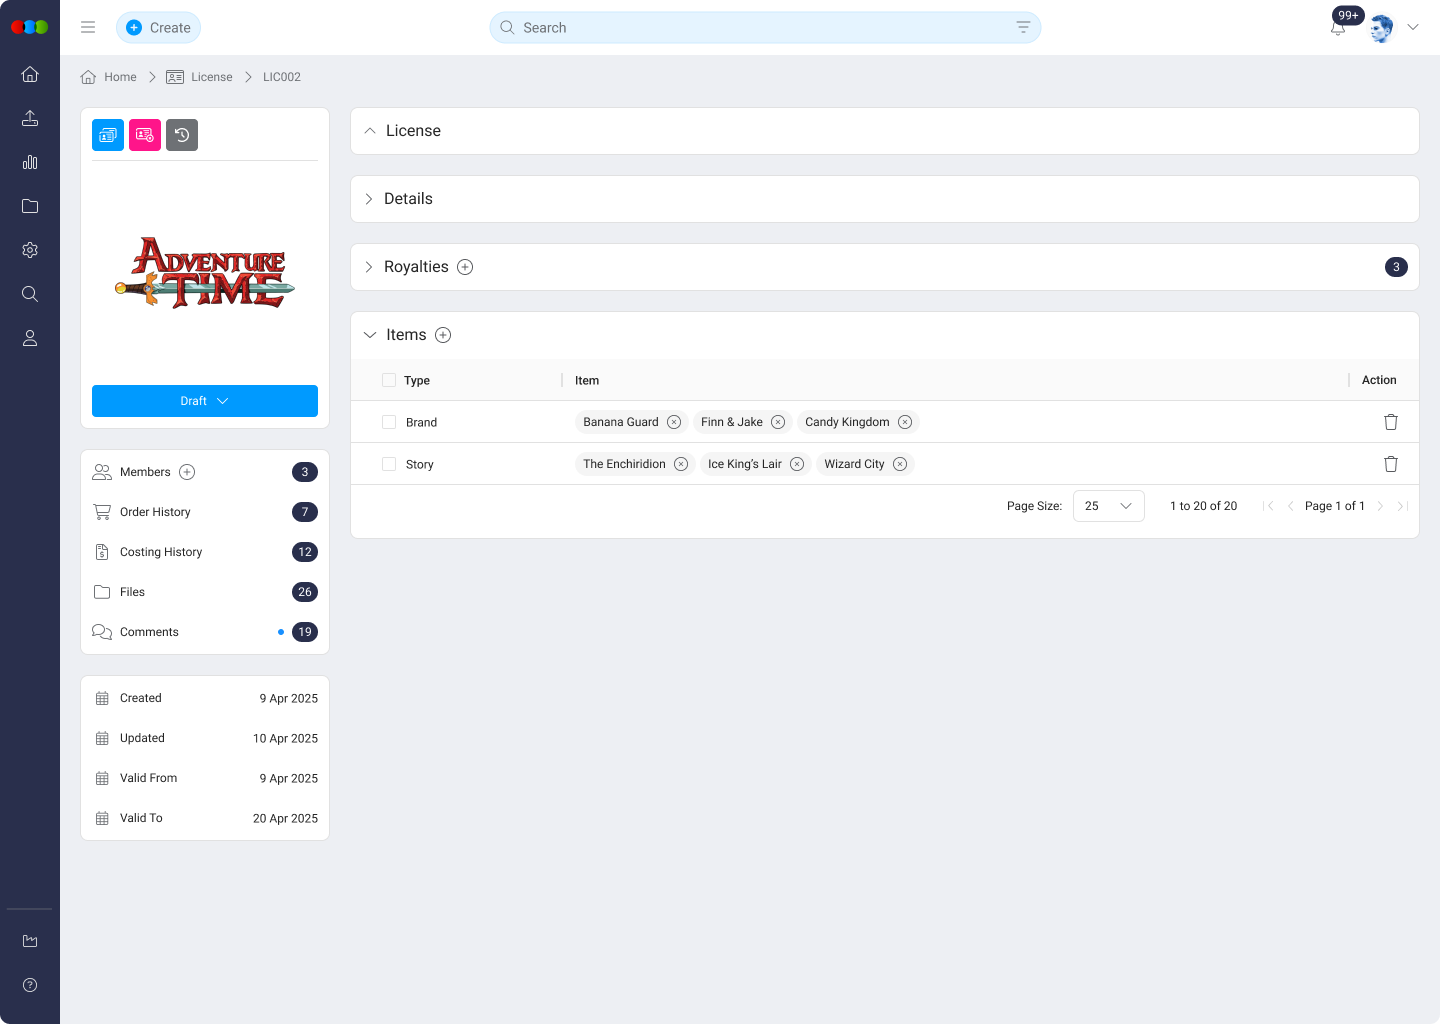Image resolution: width=1440 pixels, height=1024 pixels.
Task: Click the pink license settings icon
Action: (x=145, y=135)
